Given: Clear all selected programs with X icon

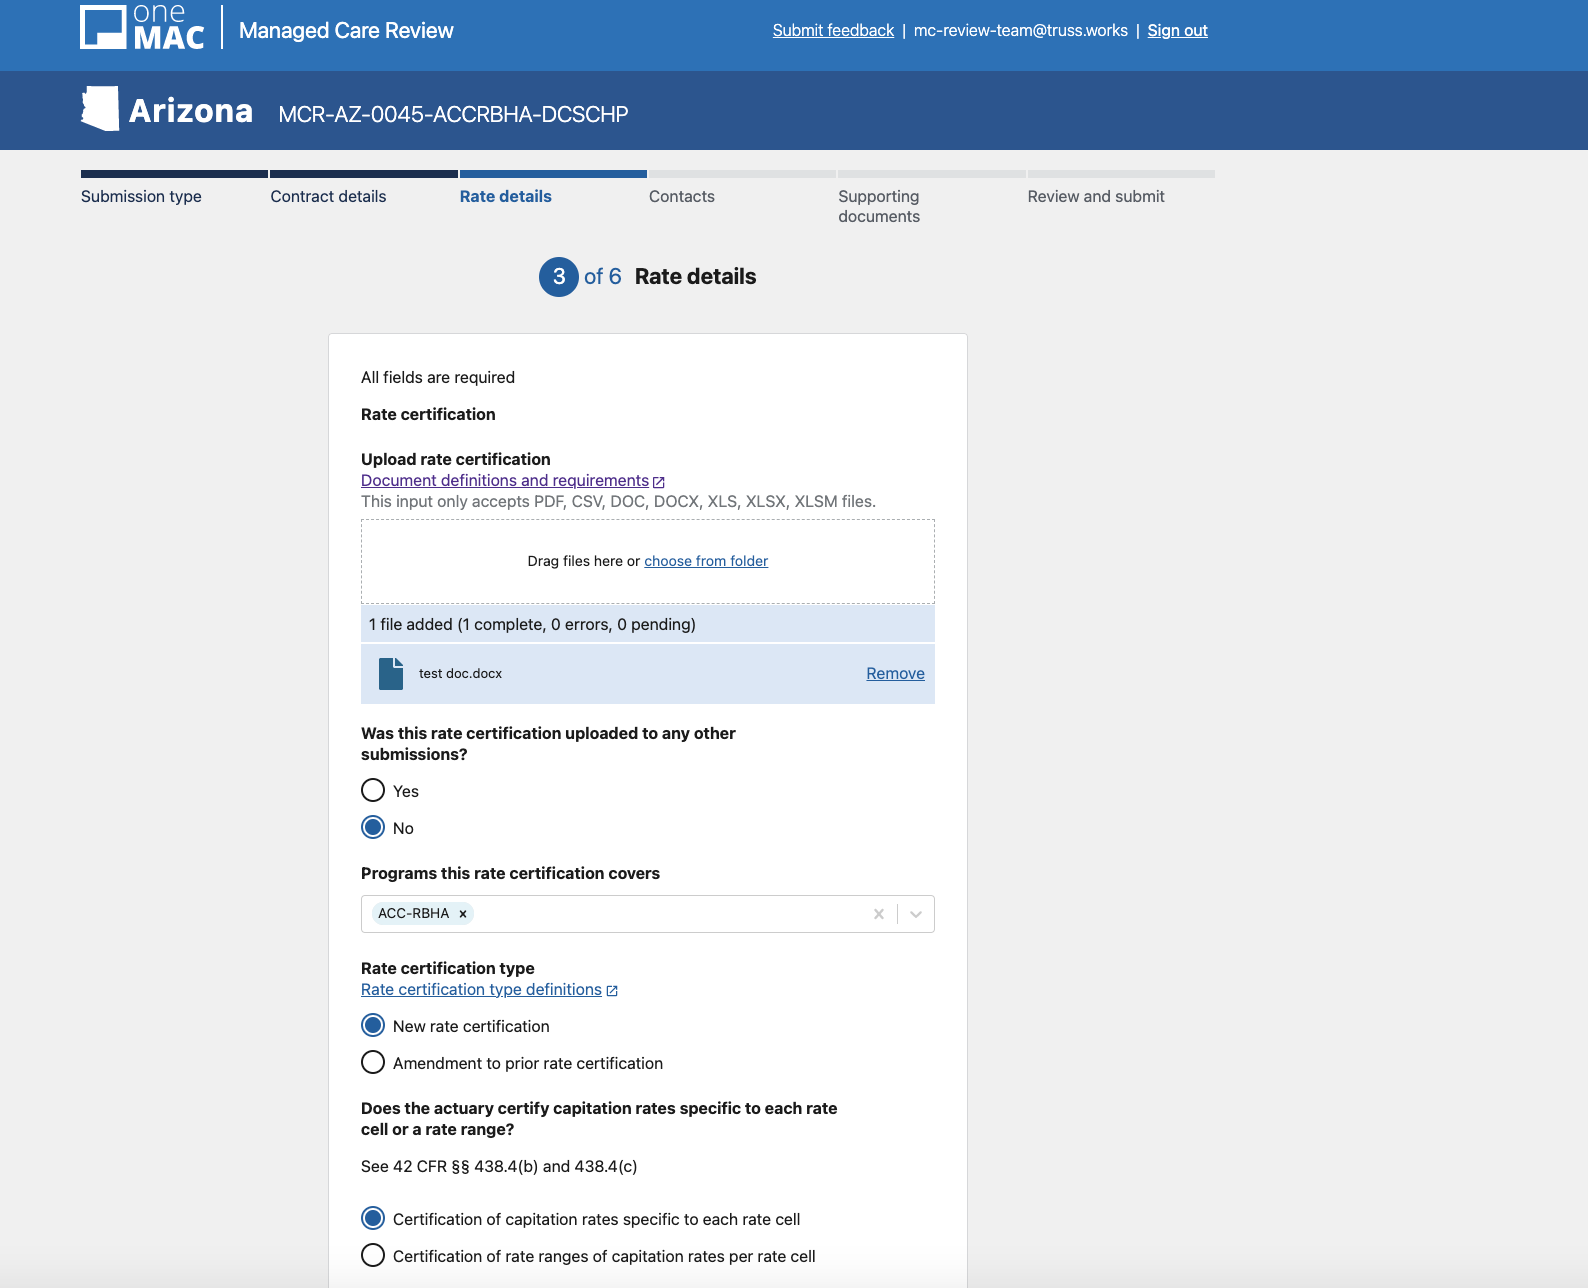Looking at the screenshot, I should point(879,914).
